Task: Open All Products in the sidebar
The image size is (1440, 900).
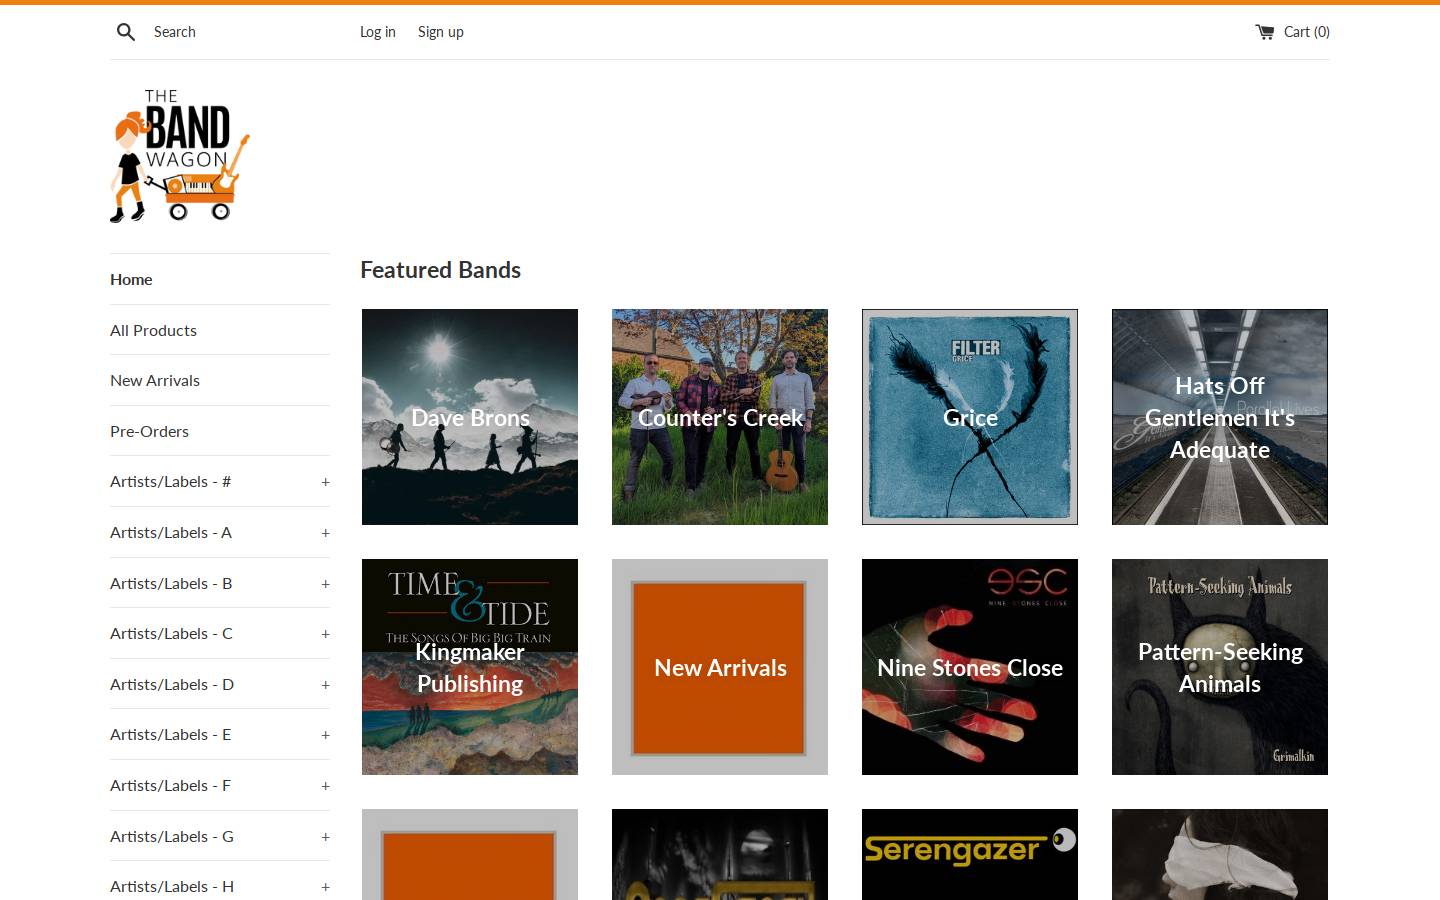Action: pyautogui.click(x=153, y=330)
